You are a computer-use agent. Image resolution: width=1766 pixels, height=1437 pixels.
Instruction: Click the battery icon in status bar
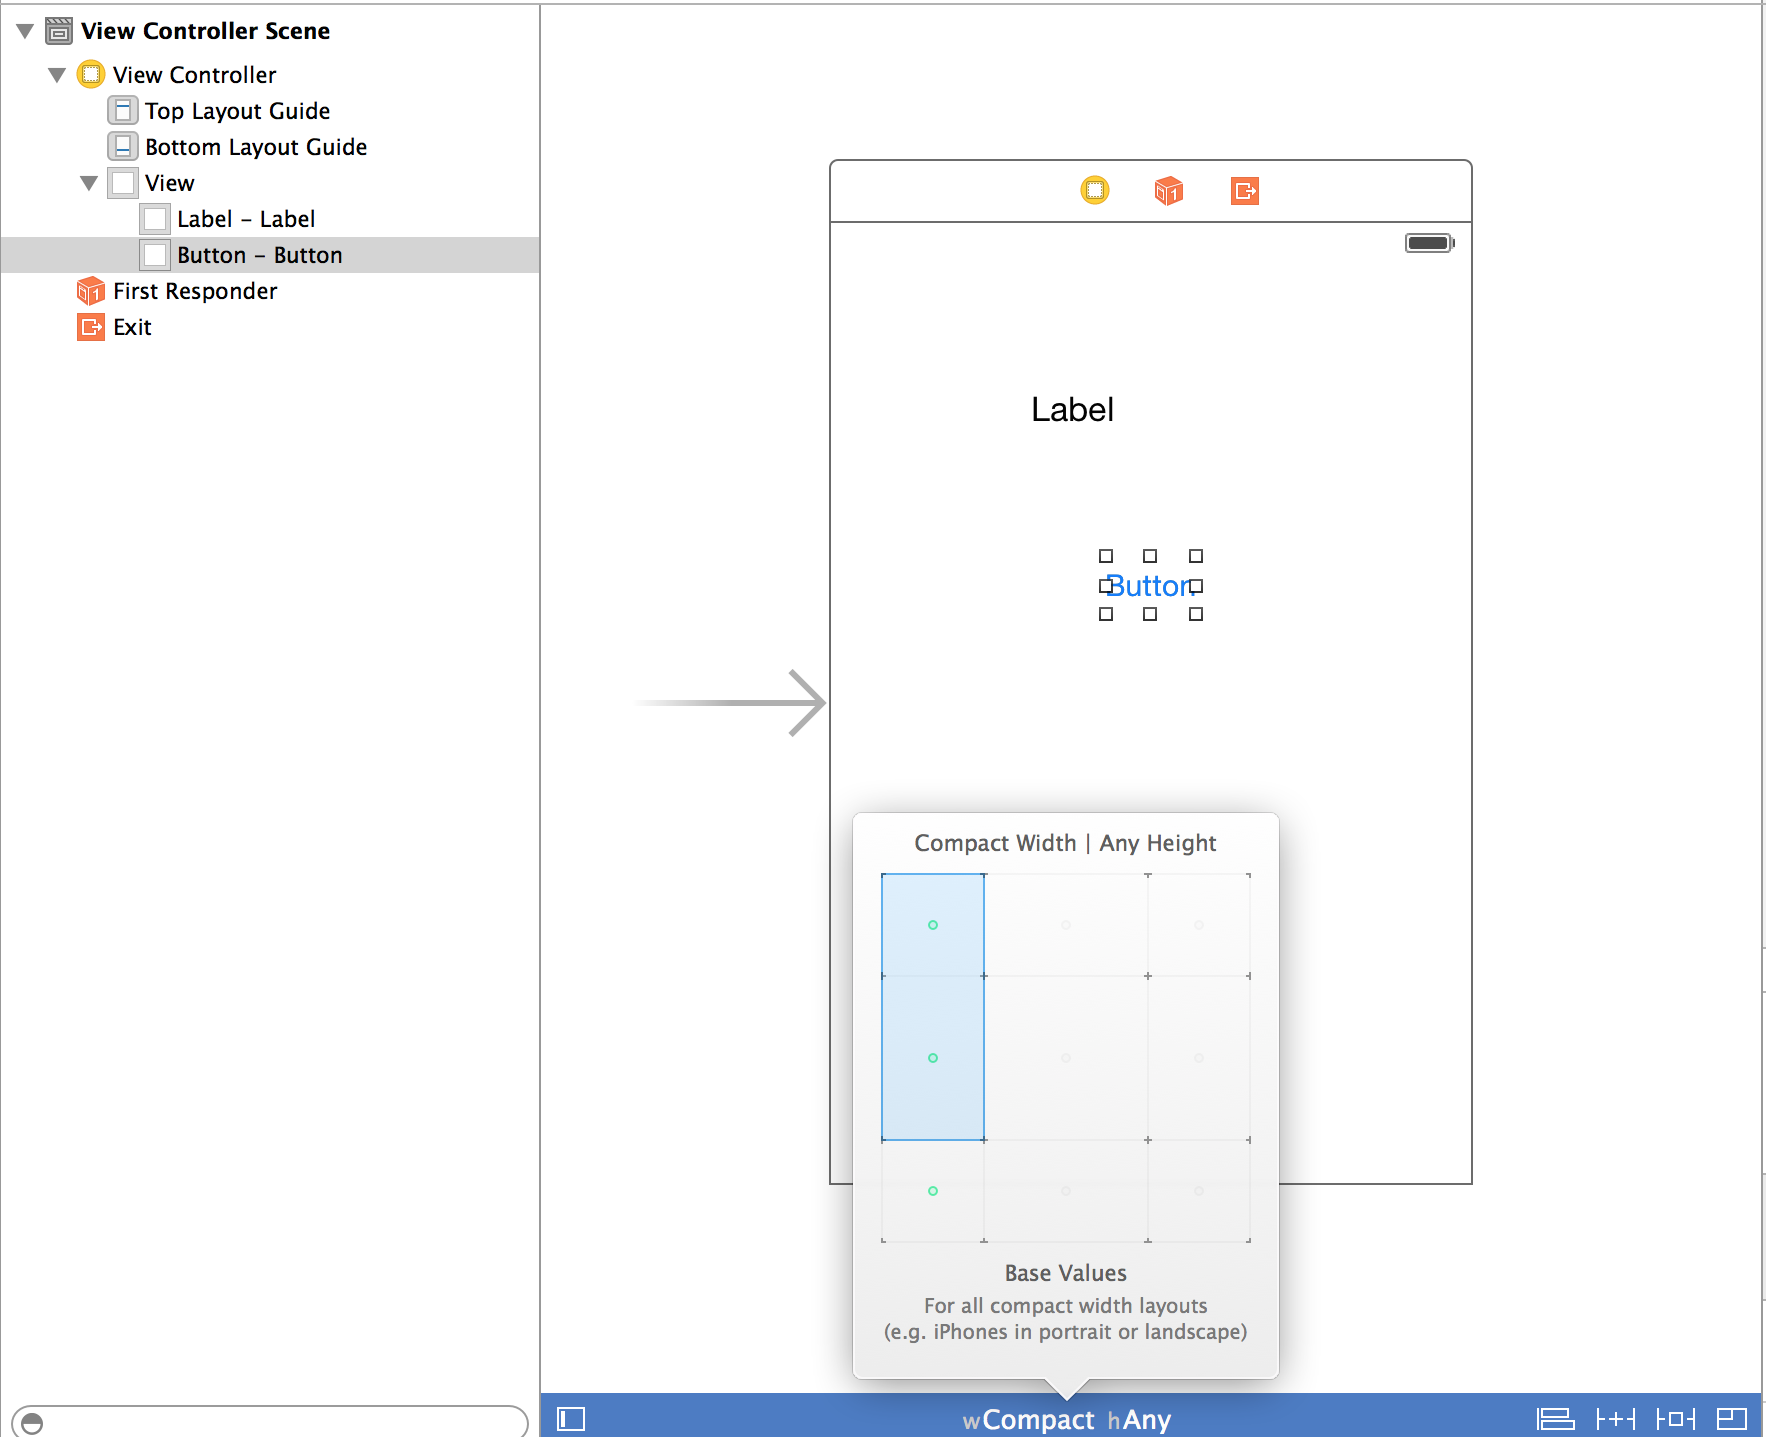coord(1430,243)
